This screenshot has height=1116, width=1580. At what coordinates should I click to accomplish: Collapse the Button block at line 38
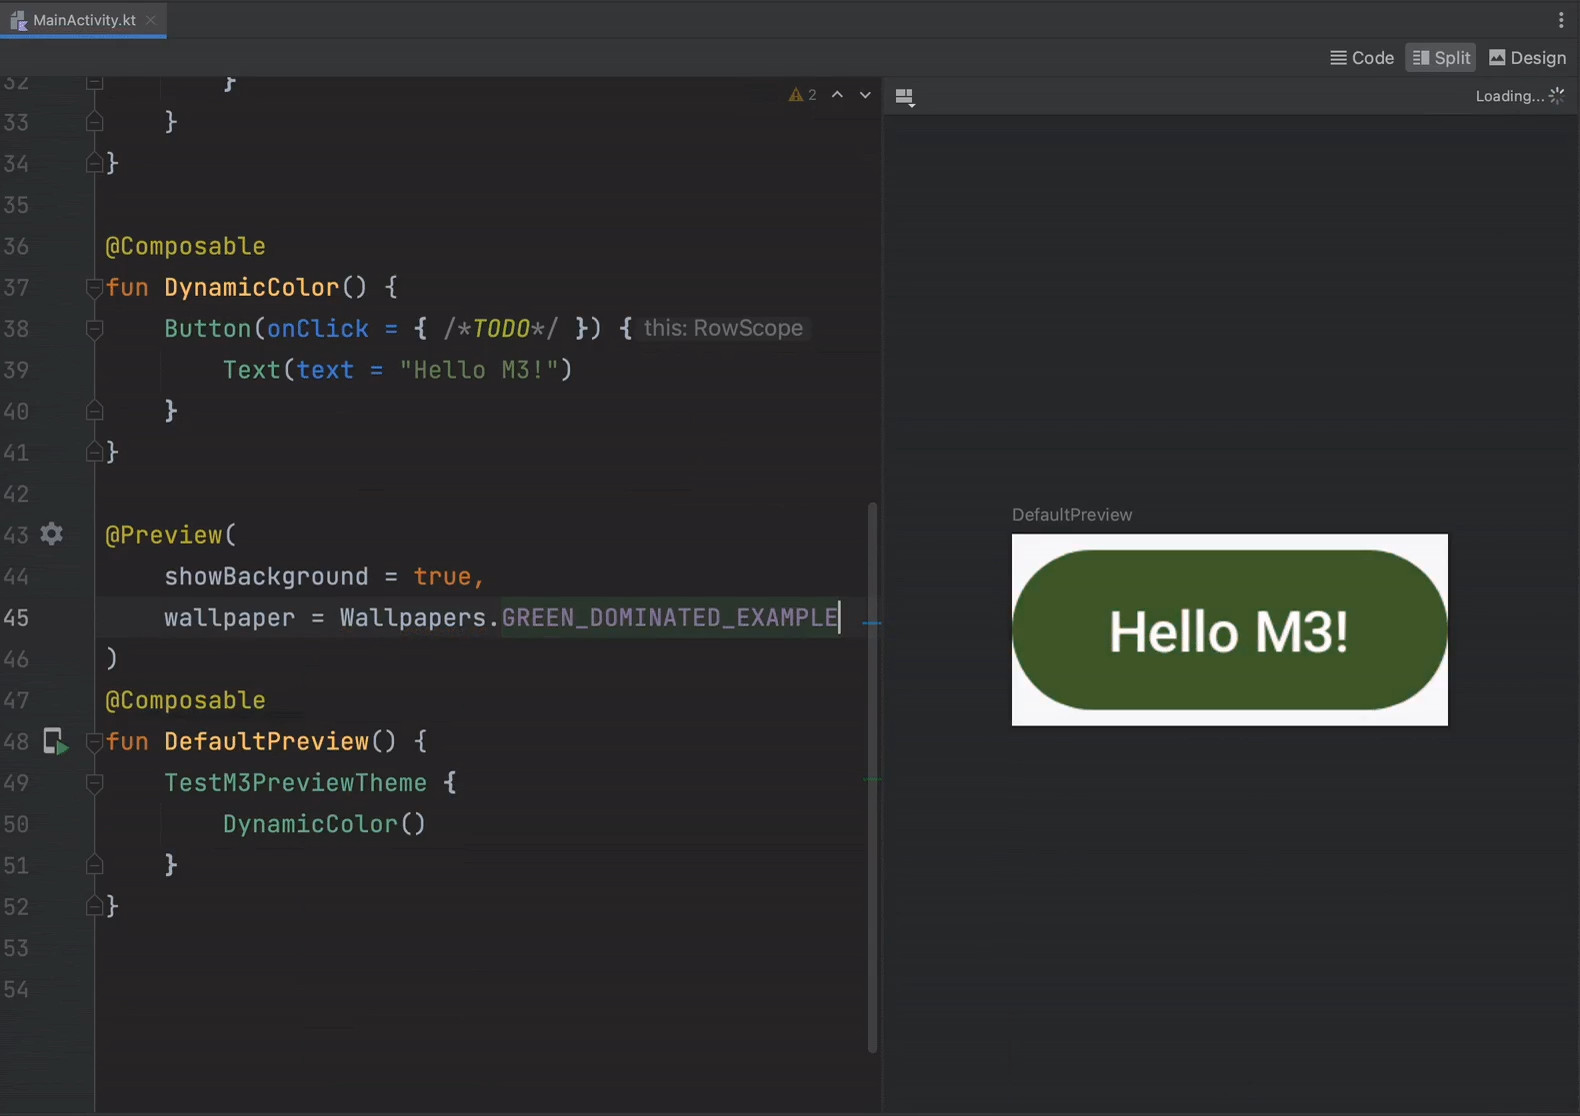tap(94, 329)
